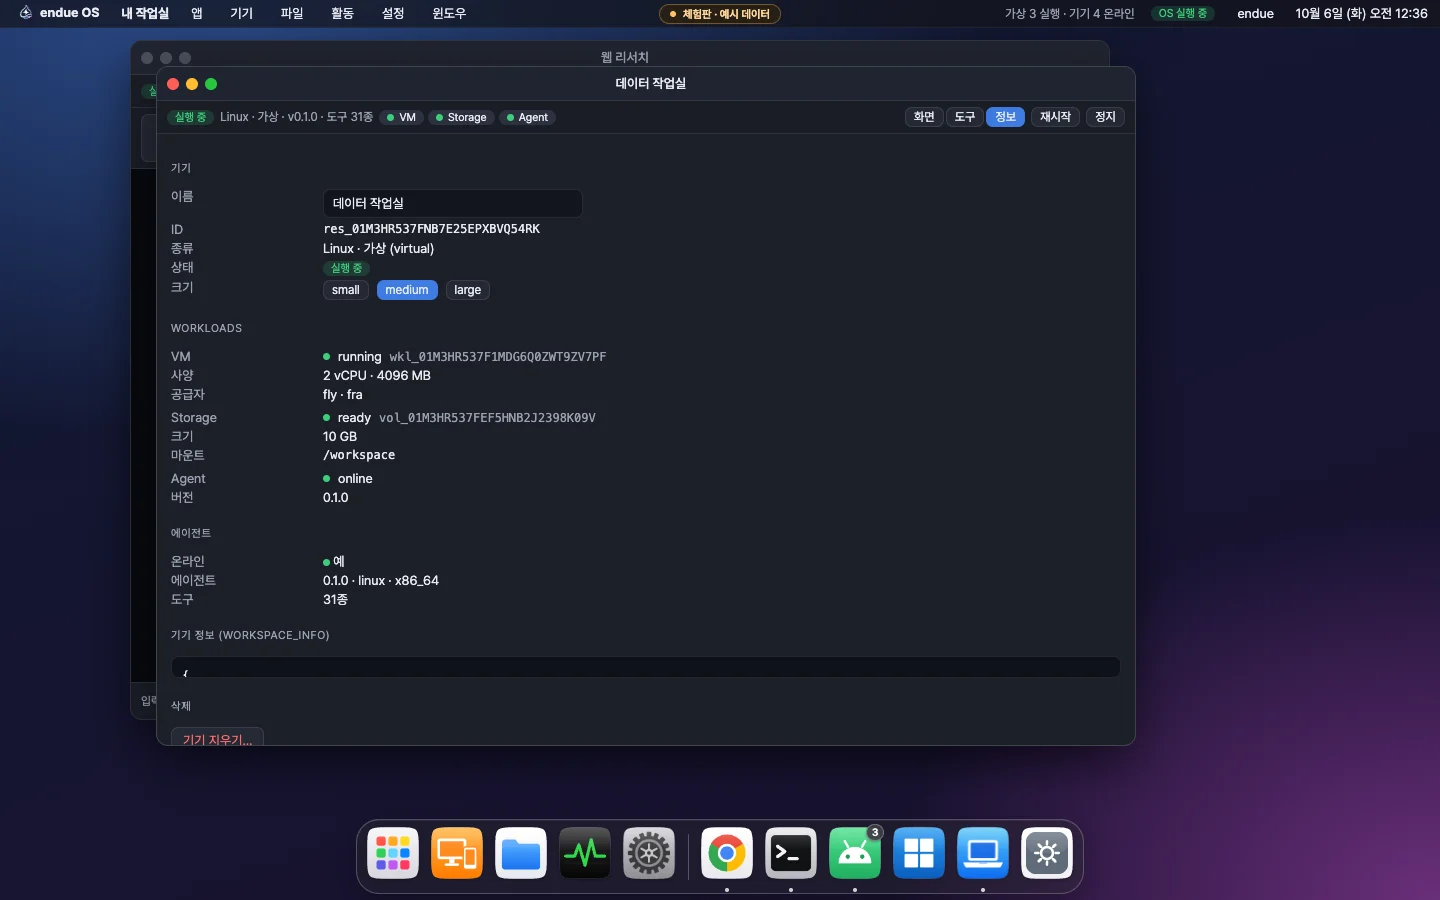Click the /workspace mount path
The height and width of the screenshot is (900, 1440).
coord(359,455)
